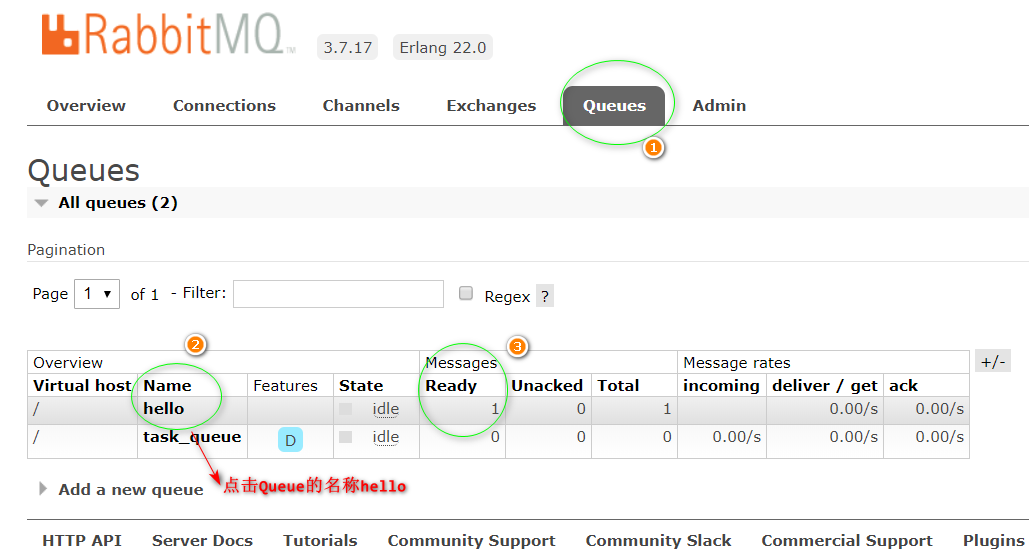Viewport: 1029px width, 556px height.
Task: Click the incoming rate 0.00/s for task_queue
Action: (x=736, y=437)
